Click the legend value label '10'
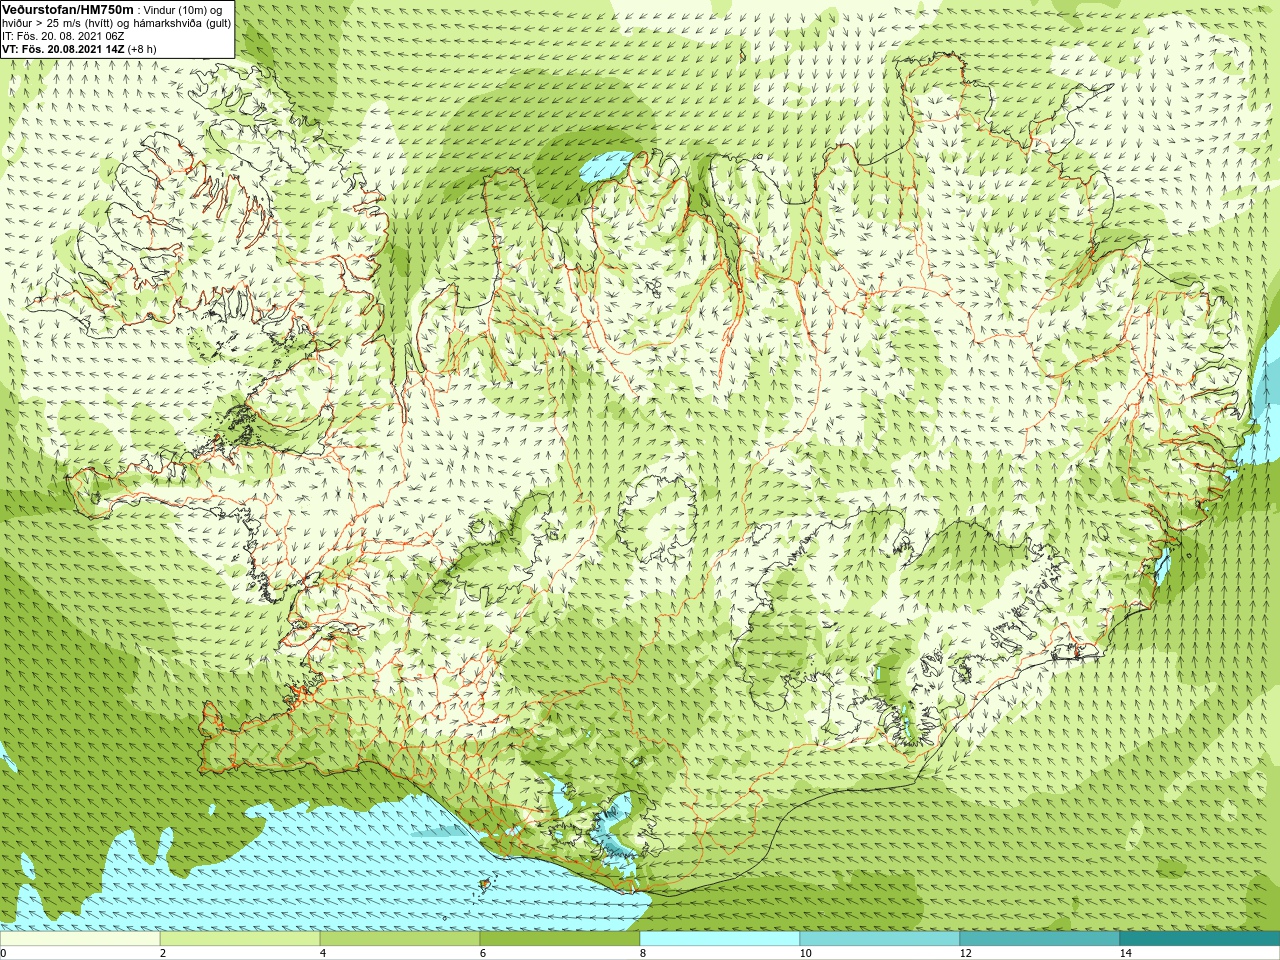The image size is (1280, 960). point(805,953)
